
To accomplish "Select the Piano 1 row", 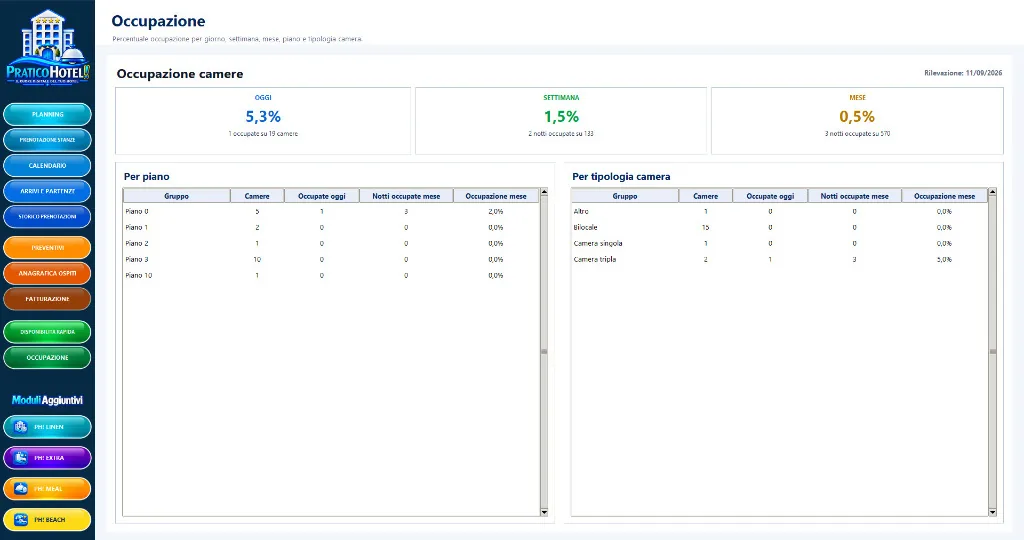I will pyautogui.click(x=331, y=227).
